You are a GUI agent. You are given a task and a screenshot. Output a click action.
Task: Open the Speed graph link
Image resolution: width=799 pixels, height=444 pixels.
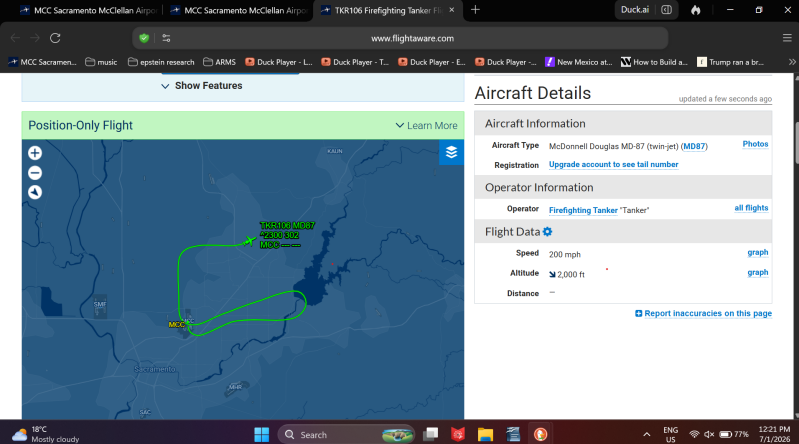pyautogui.click(x=758, y=252)
